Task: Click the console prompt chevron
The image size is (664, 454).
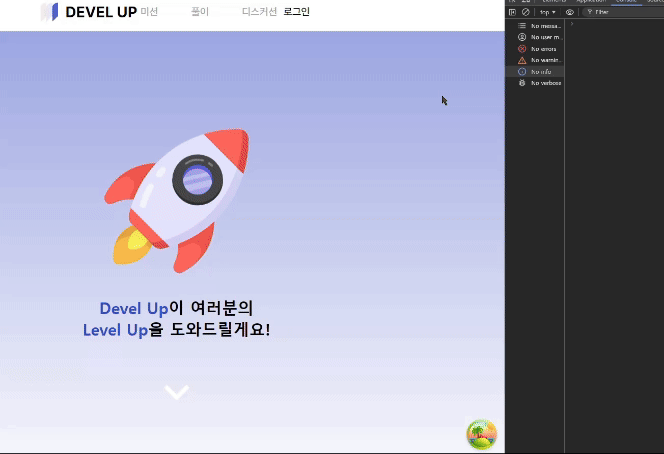Action: coord(572,24)
